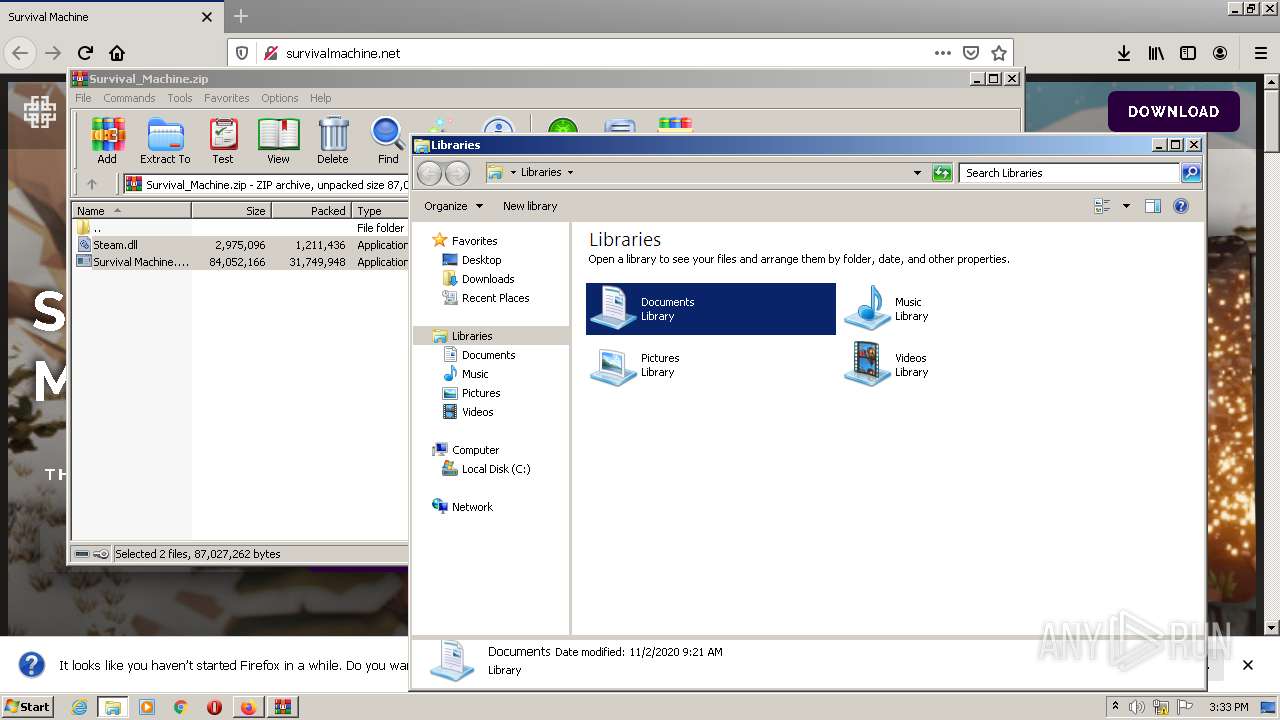Click Extract To icon in WinRAR
This screenshot has width=1280, height=720.
coord(165,140)
